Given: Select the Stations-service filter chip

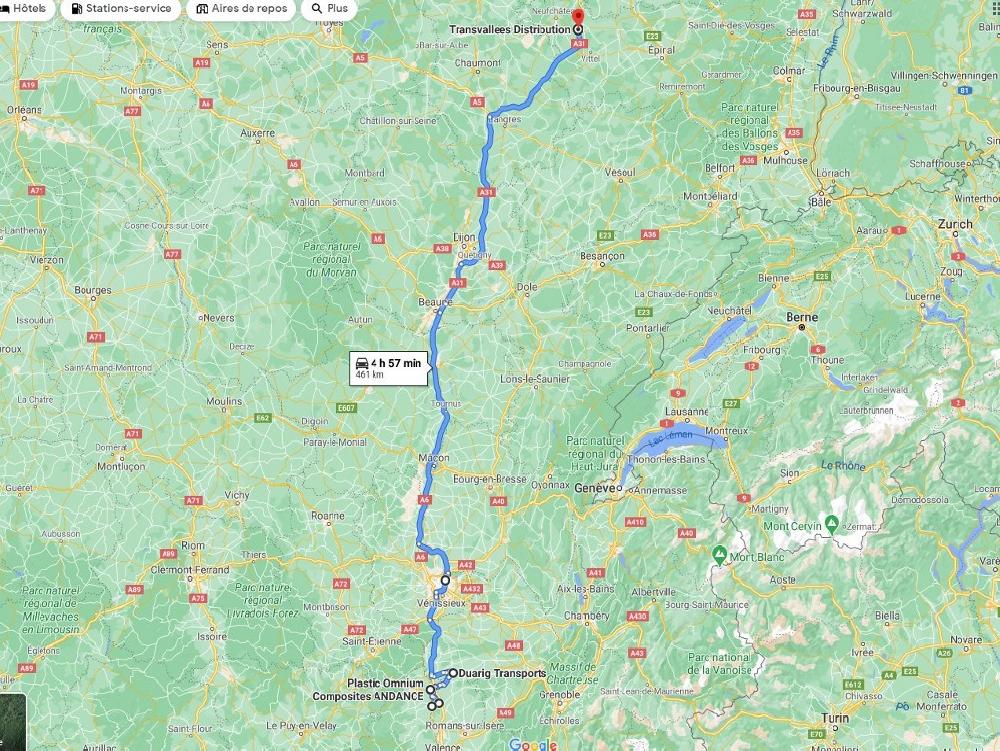Looking at the screenshot, I should click(x=121, y=9).
